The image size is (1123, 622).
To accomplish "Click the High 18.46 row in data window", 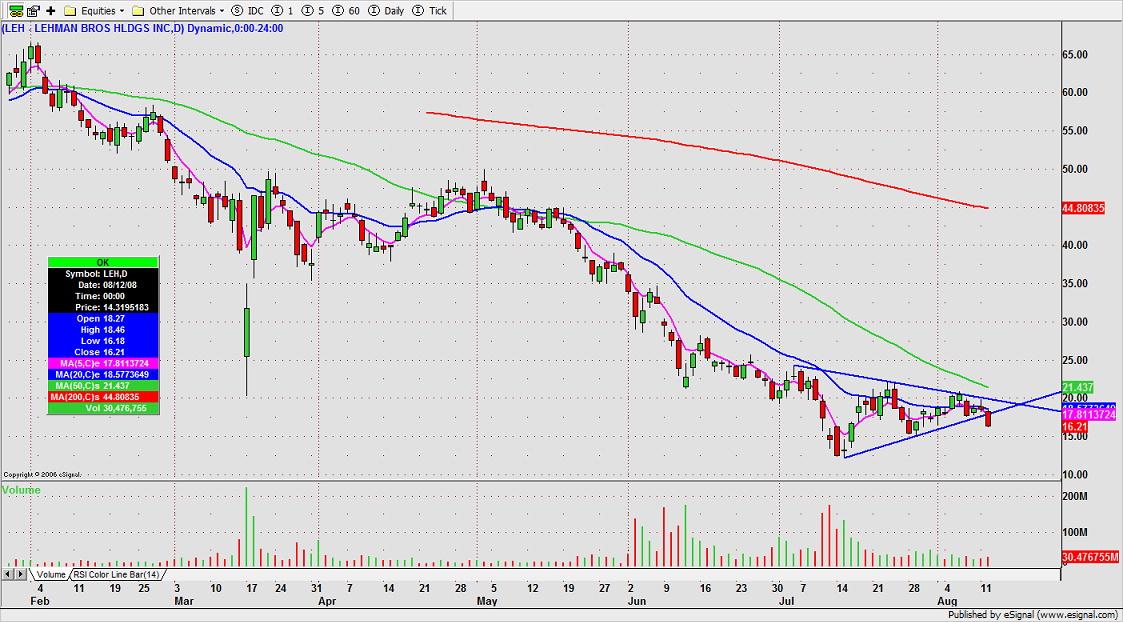I will click(103, 330).
